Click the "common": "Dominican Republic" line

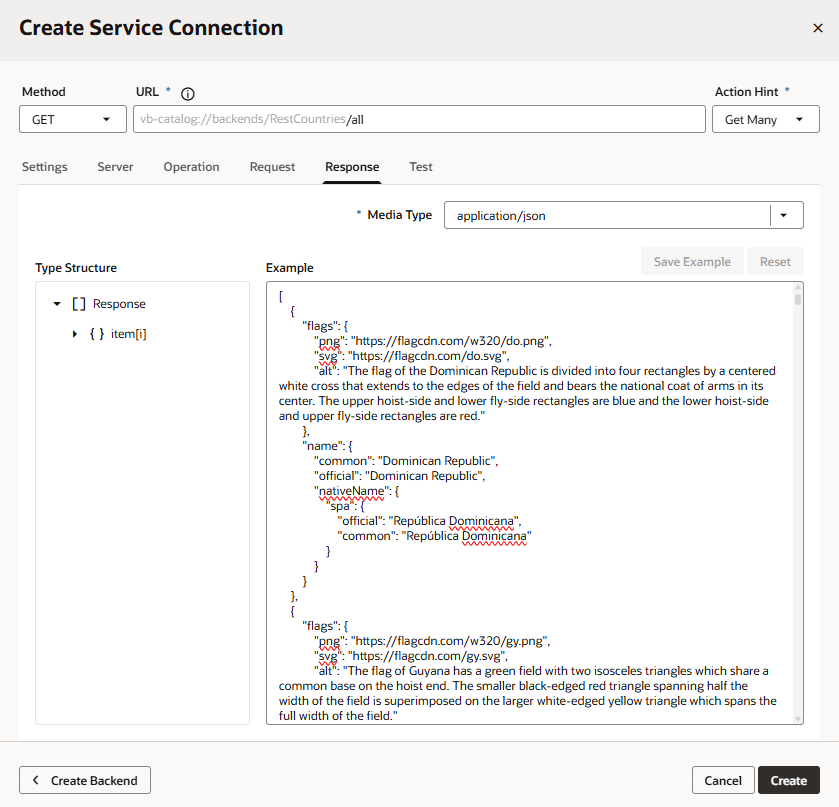[406, 461]
